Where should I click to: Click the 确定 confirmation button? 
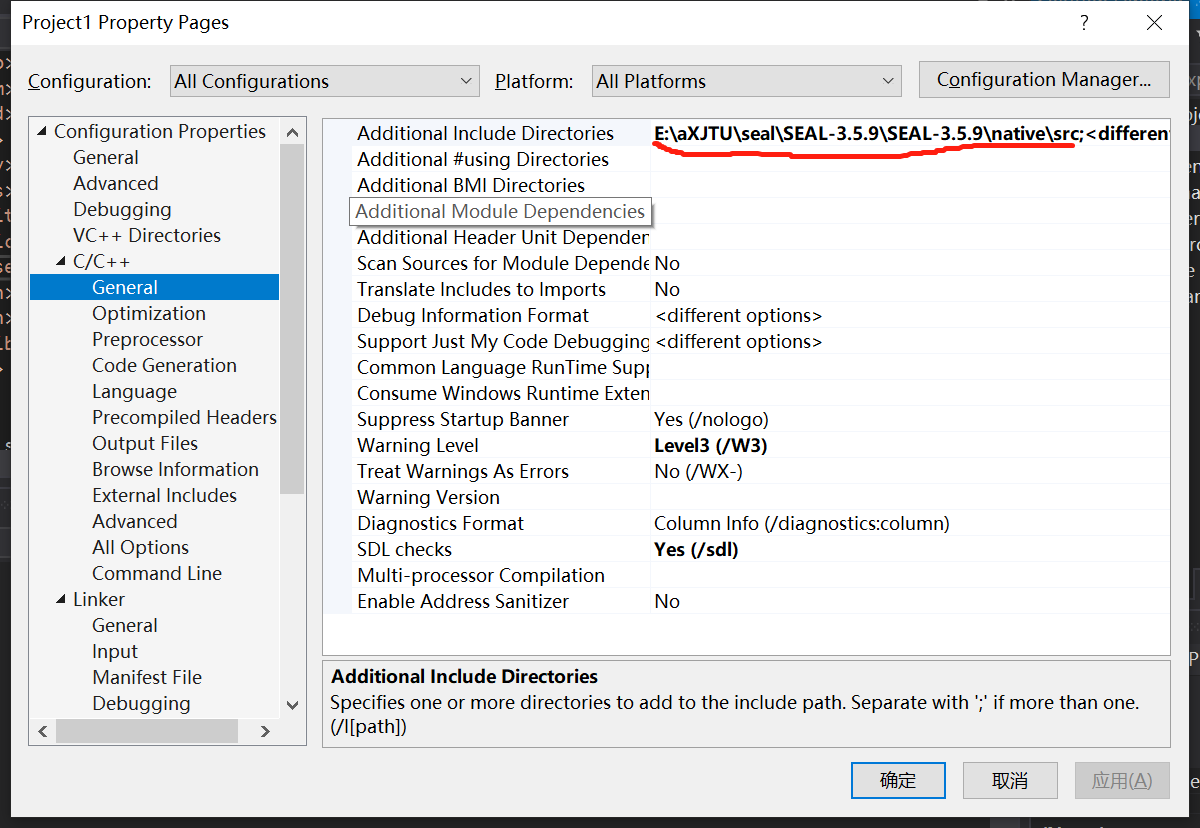click(x=897, y=780)
